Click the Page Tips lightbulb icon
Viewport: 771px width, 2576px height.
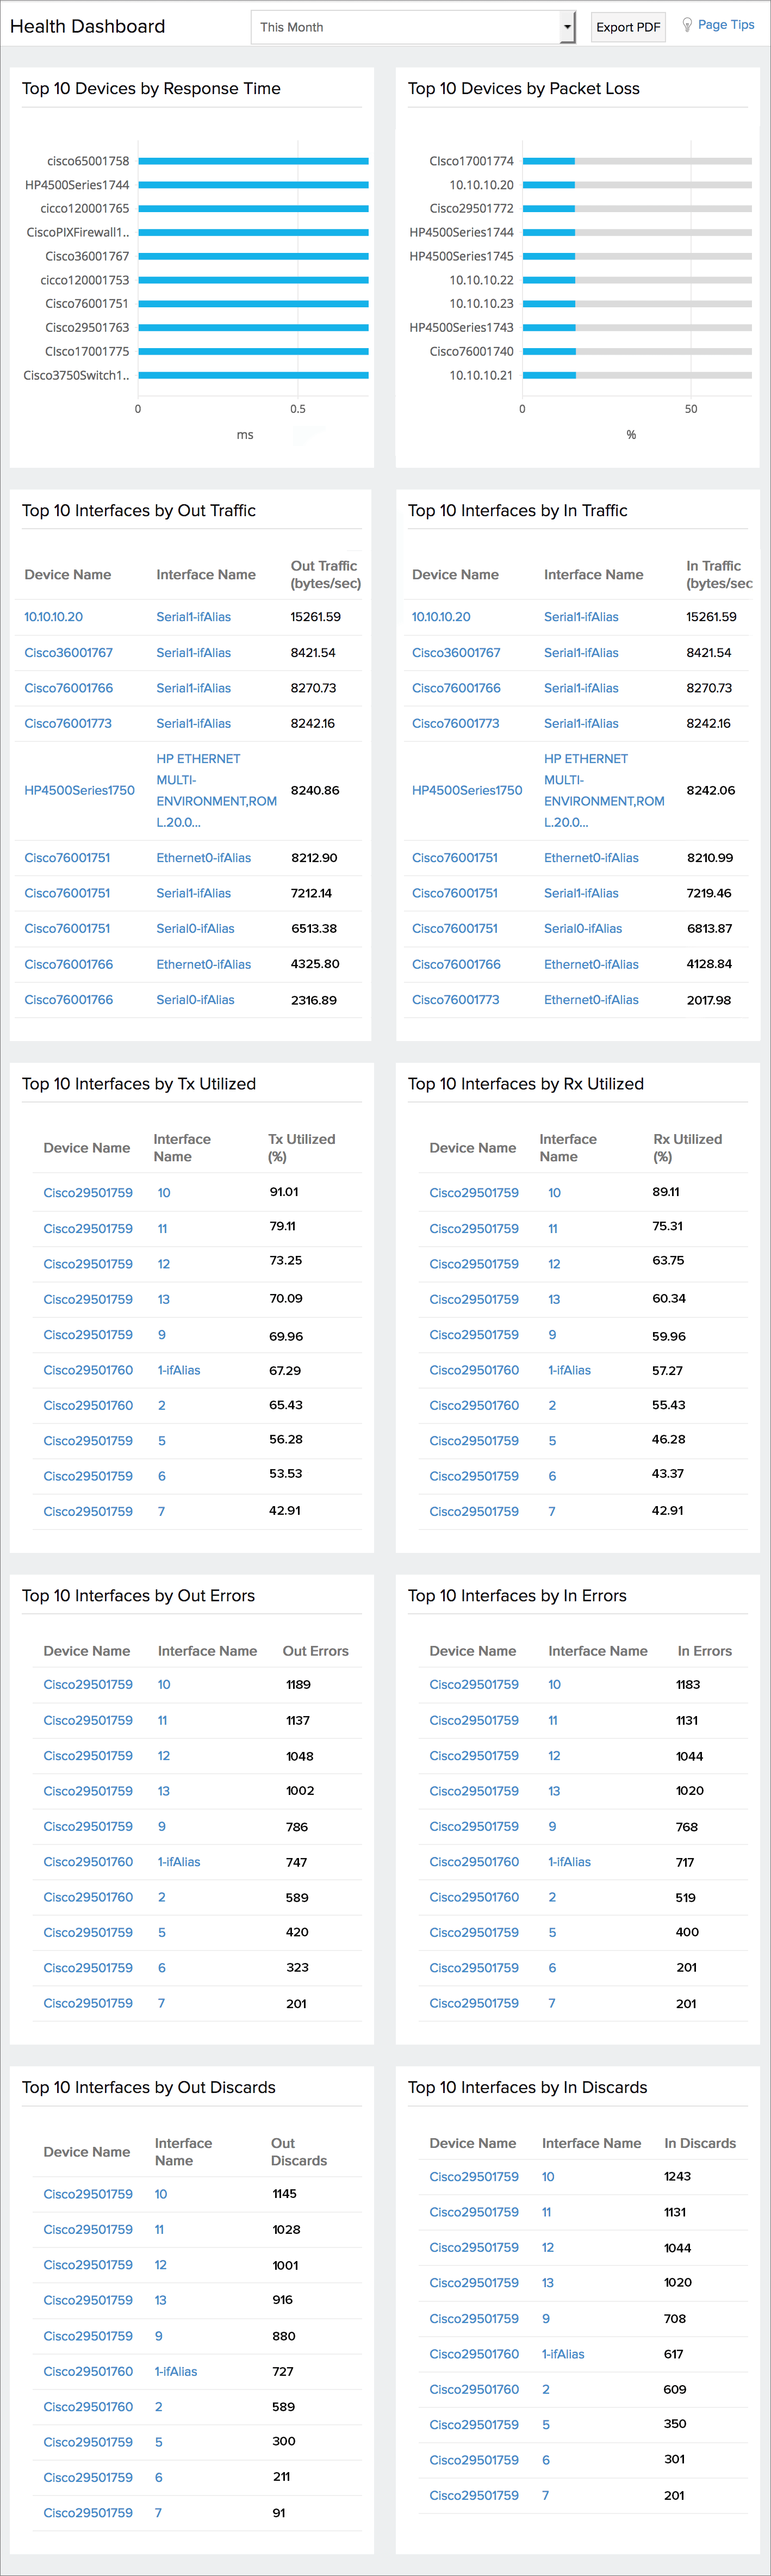pyautogui.click(x=687, y=25)
